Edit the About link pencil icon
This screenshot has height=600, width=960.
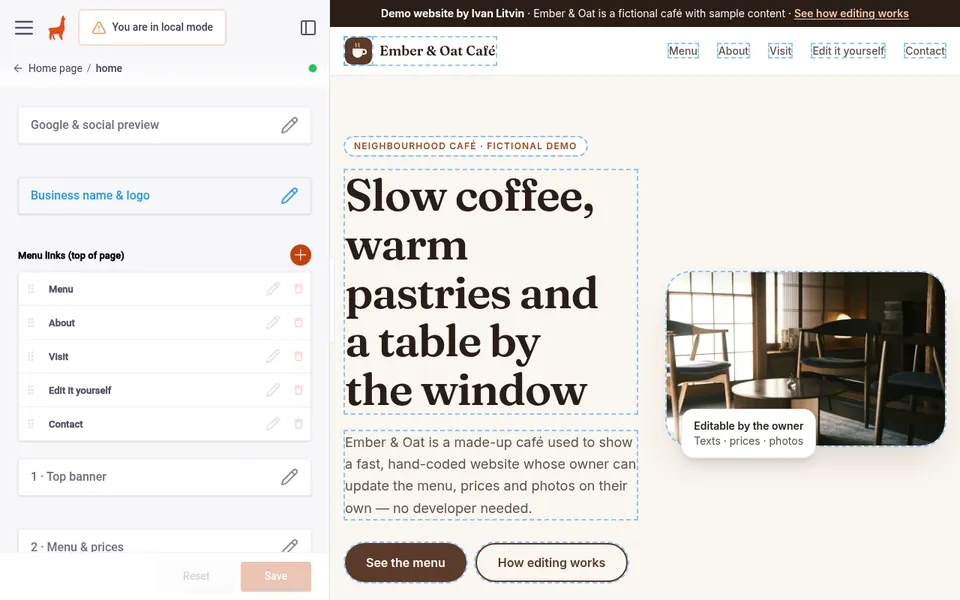pyautogui.click(x=273, y=323)
